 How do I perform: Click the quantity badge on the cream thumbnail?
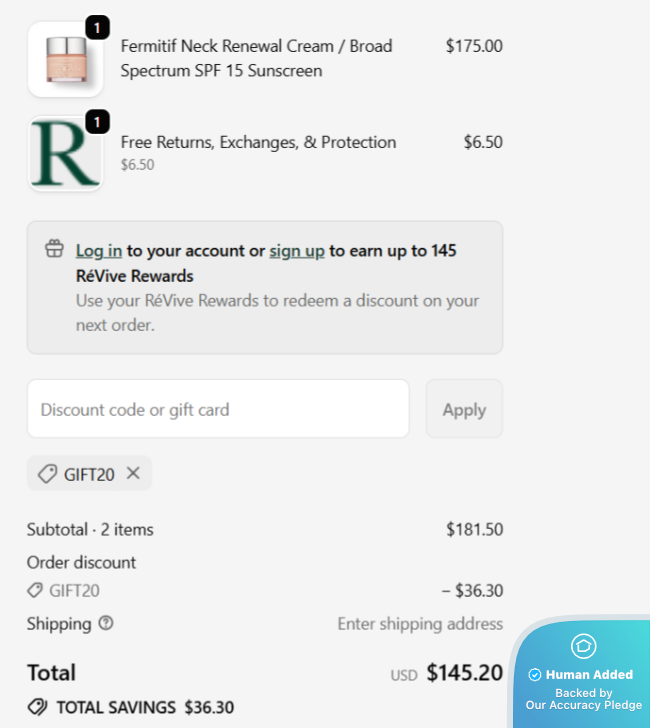(x=97, y=28)
